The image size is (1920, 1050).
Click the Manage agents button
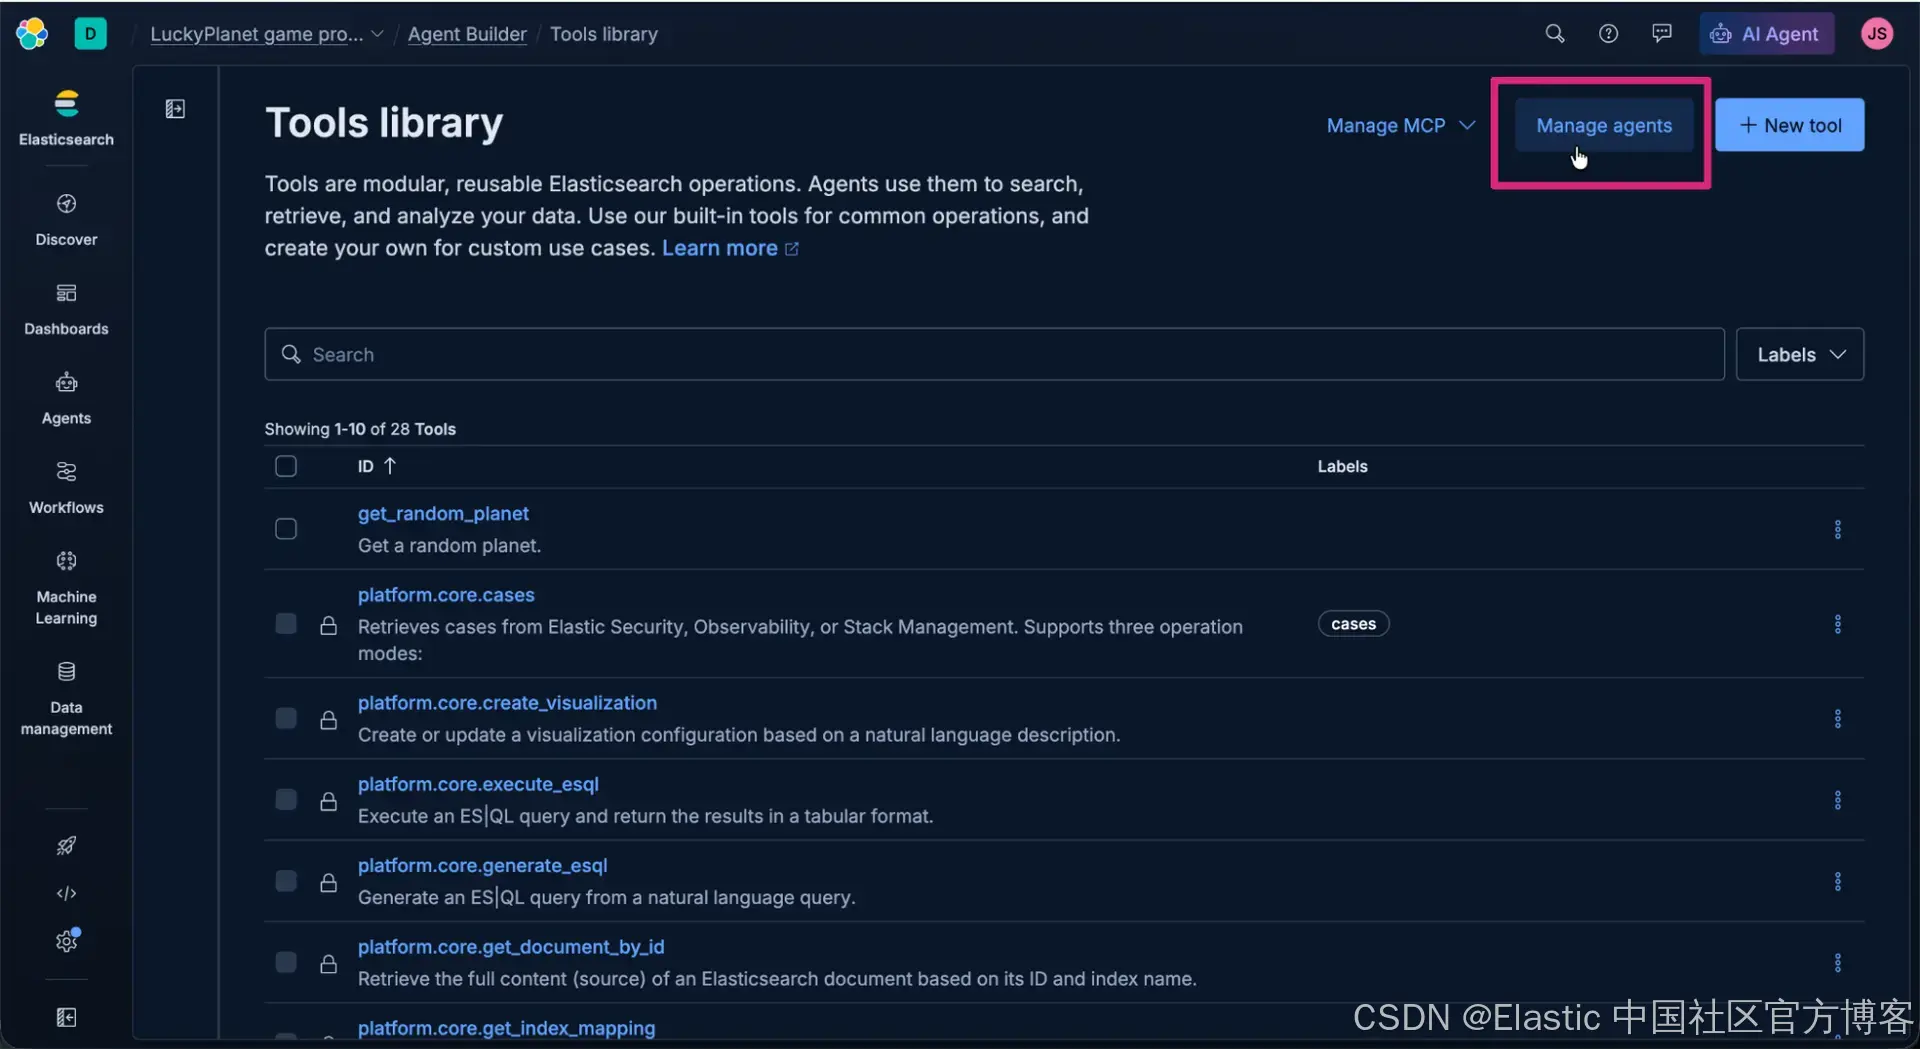1603,126
